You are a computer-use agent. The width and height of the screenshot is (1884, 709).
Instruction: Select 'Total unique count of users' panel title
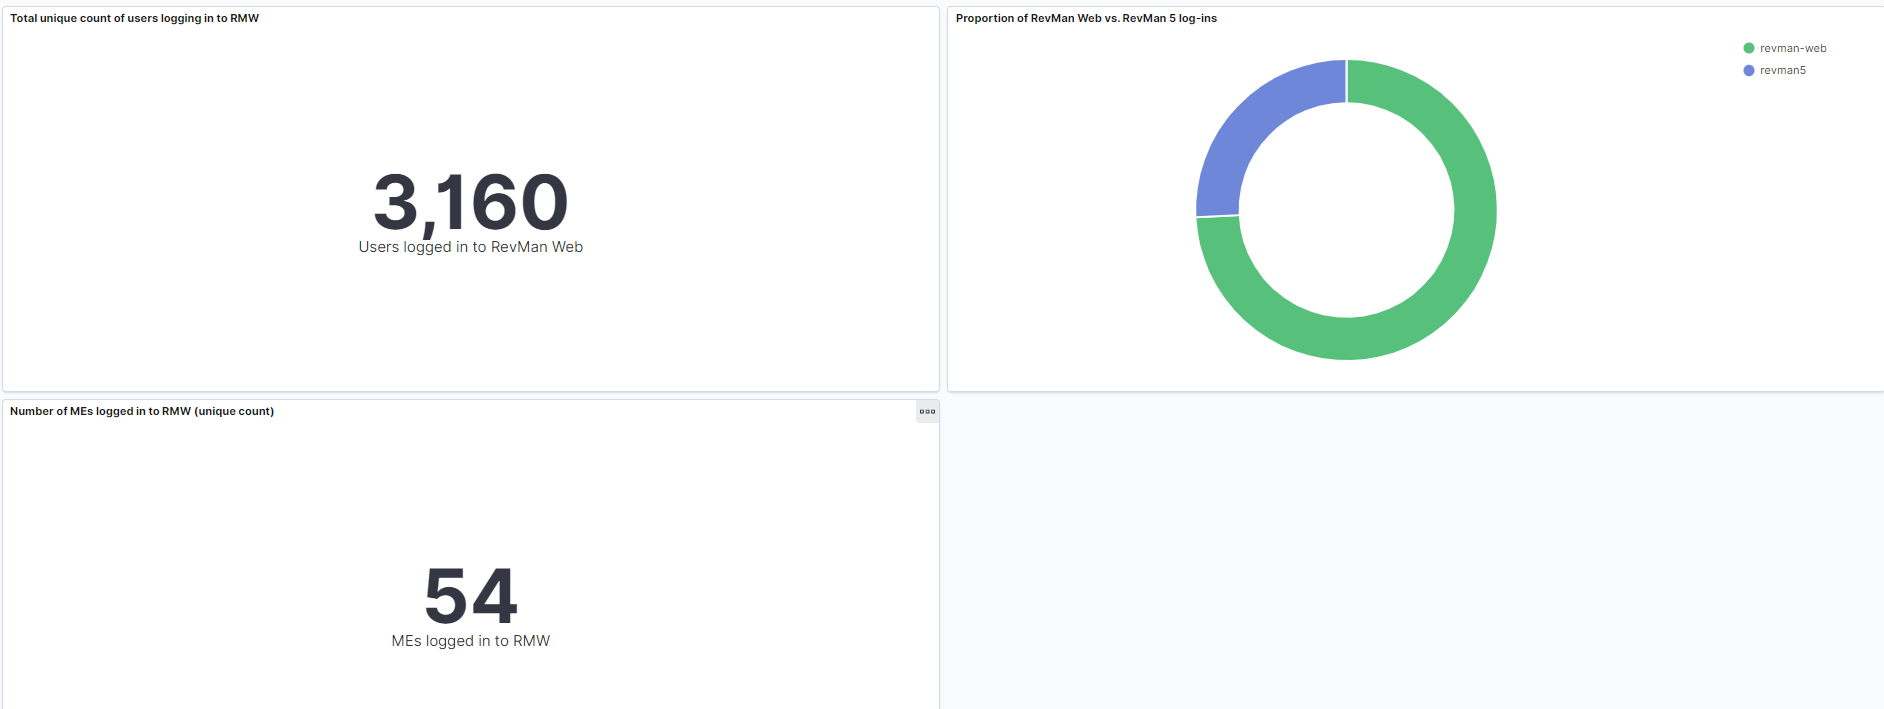pos(134,18)
